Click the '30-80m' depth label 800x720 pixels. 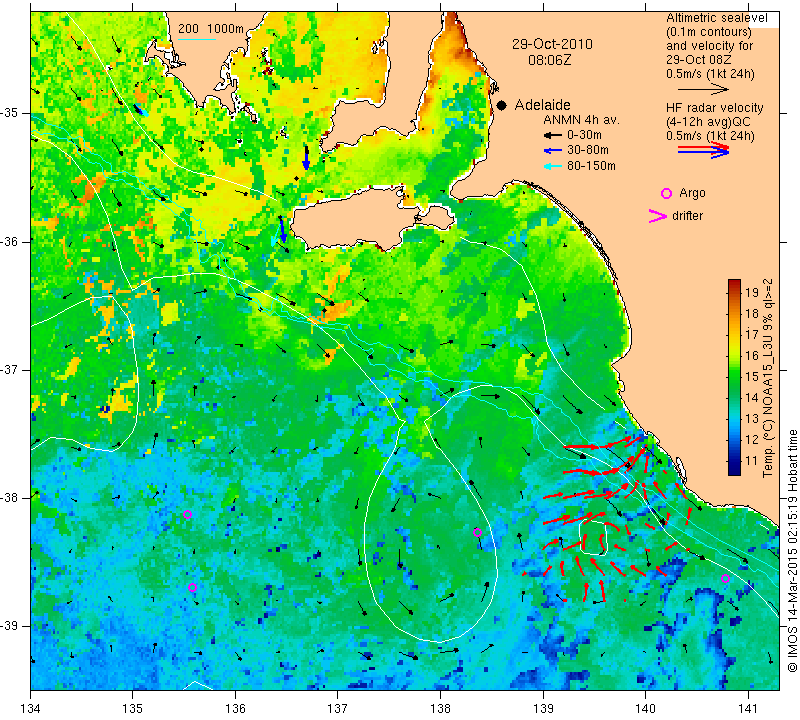[x=588, y=151]
